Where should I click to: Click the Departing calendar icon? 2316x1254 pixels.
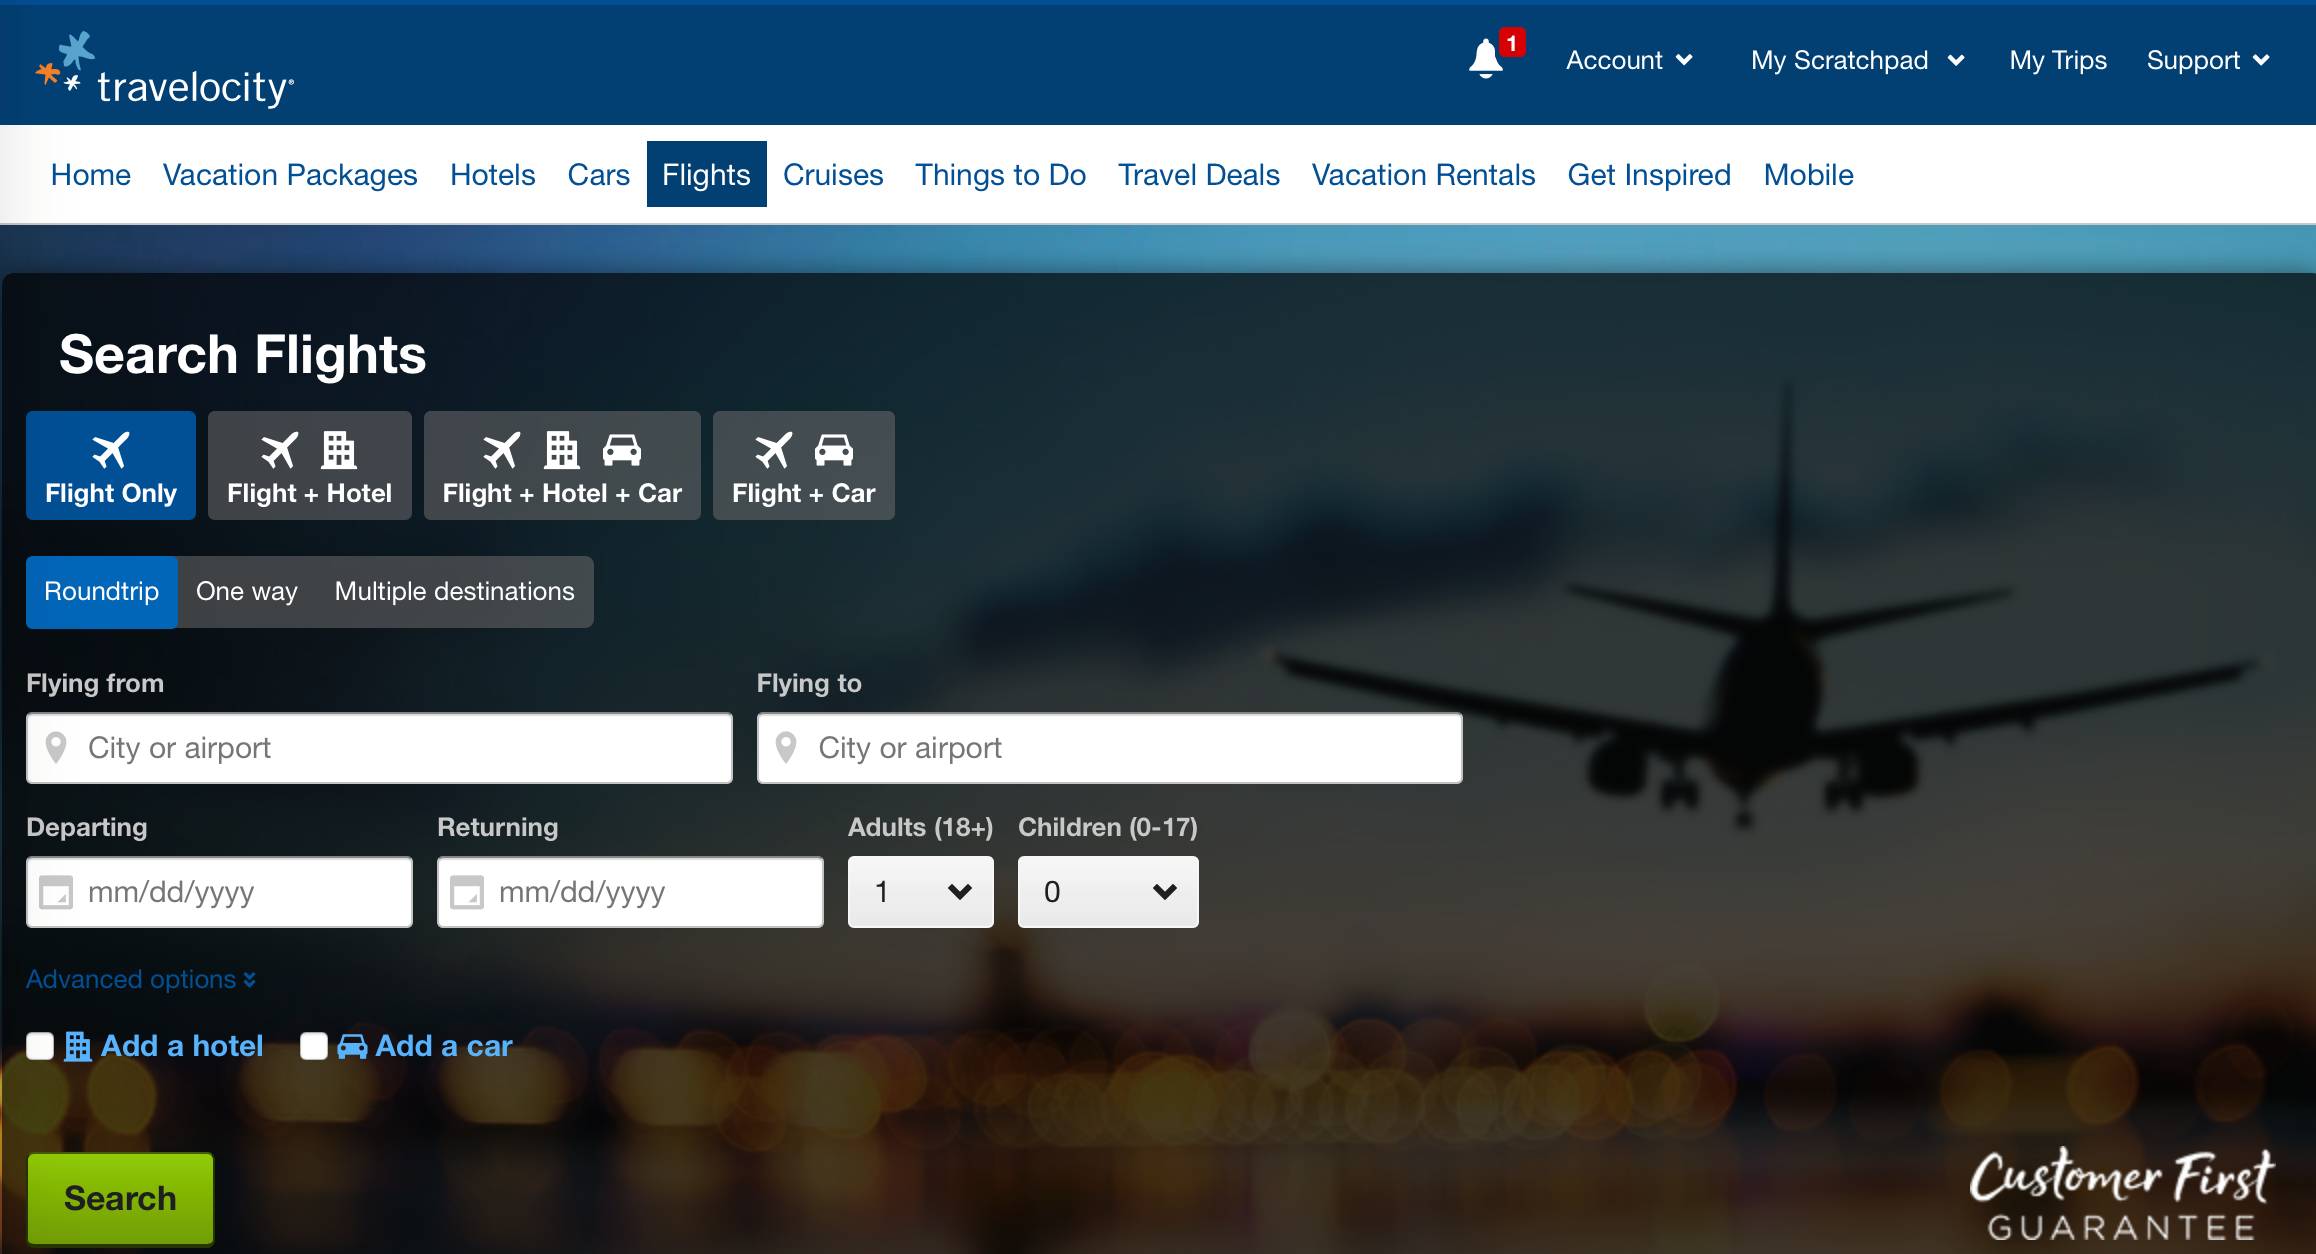[x=56, y=892]
